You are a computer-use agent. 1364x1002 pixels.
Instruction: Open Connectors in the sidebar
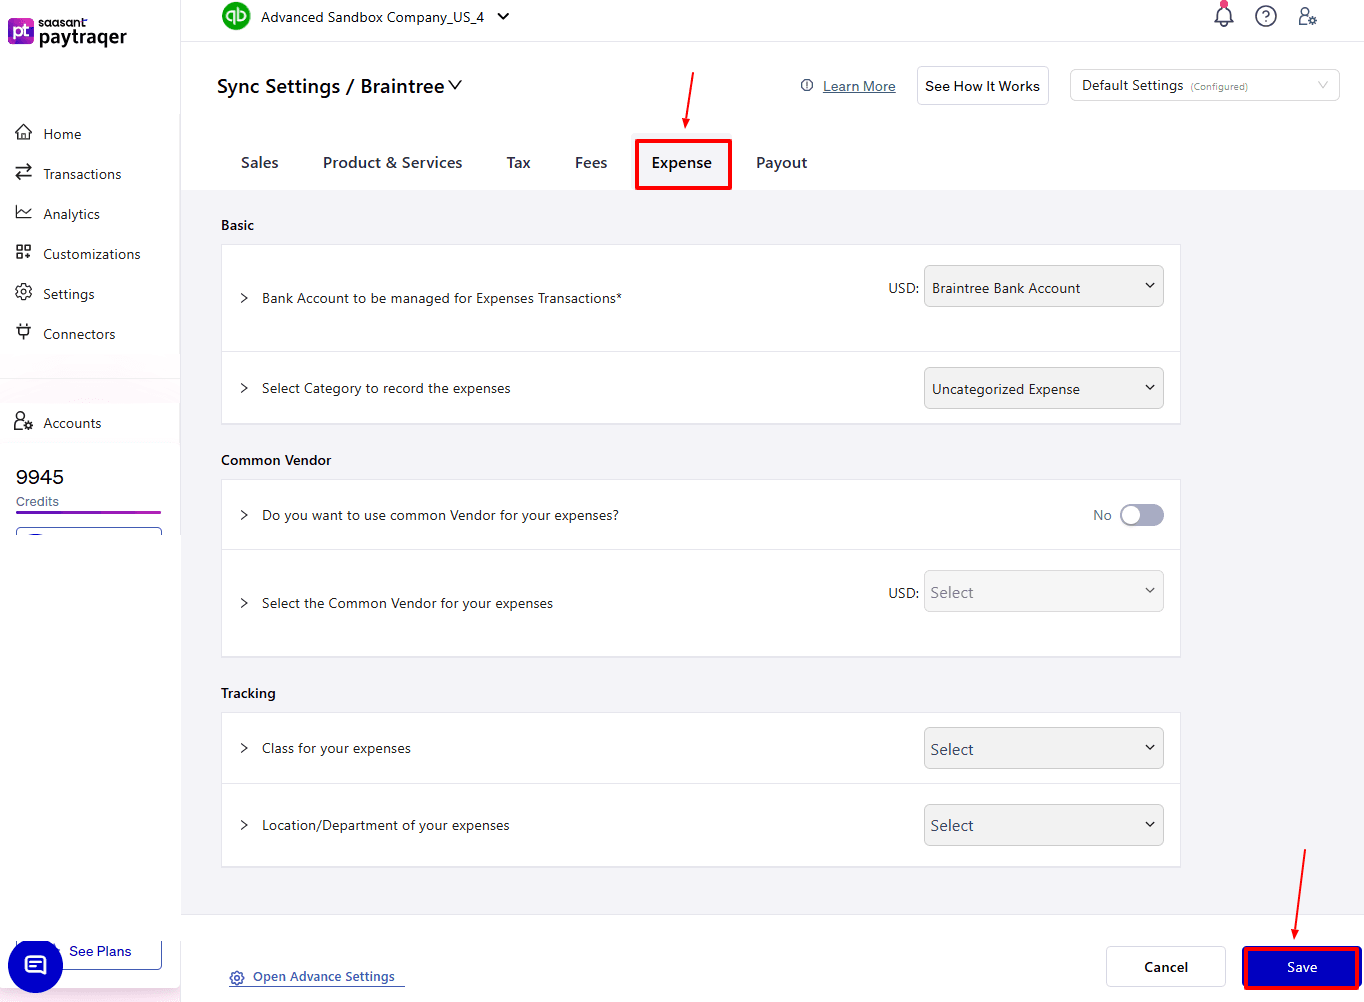click(79, 334)
